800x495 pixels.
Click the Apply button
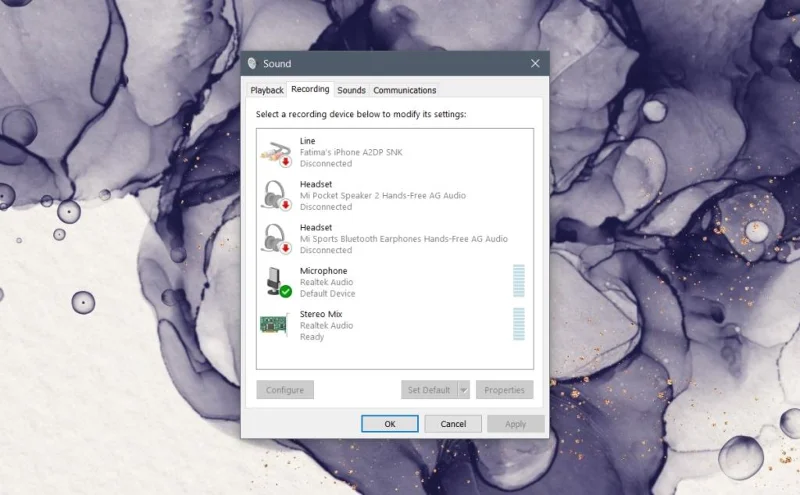tap(515, 424)
